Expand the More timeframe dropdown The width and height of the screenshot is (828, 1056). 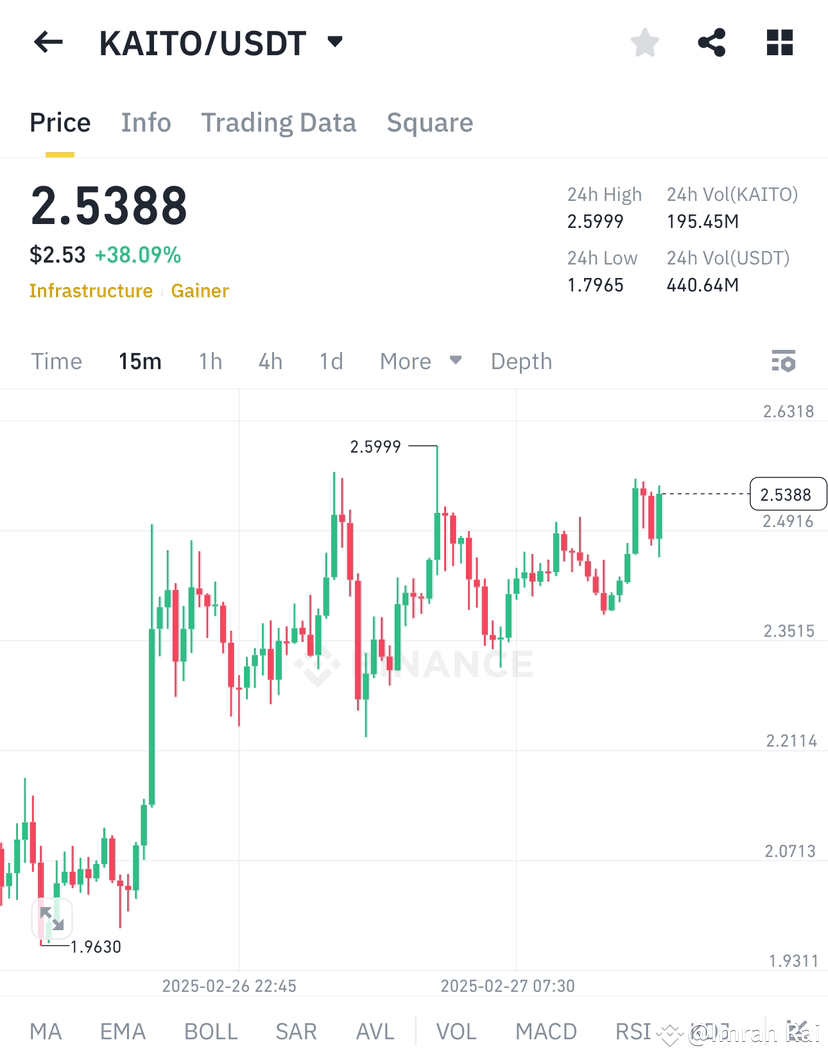pos(419,361)
